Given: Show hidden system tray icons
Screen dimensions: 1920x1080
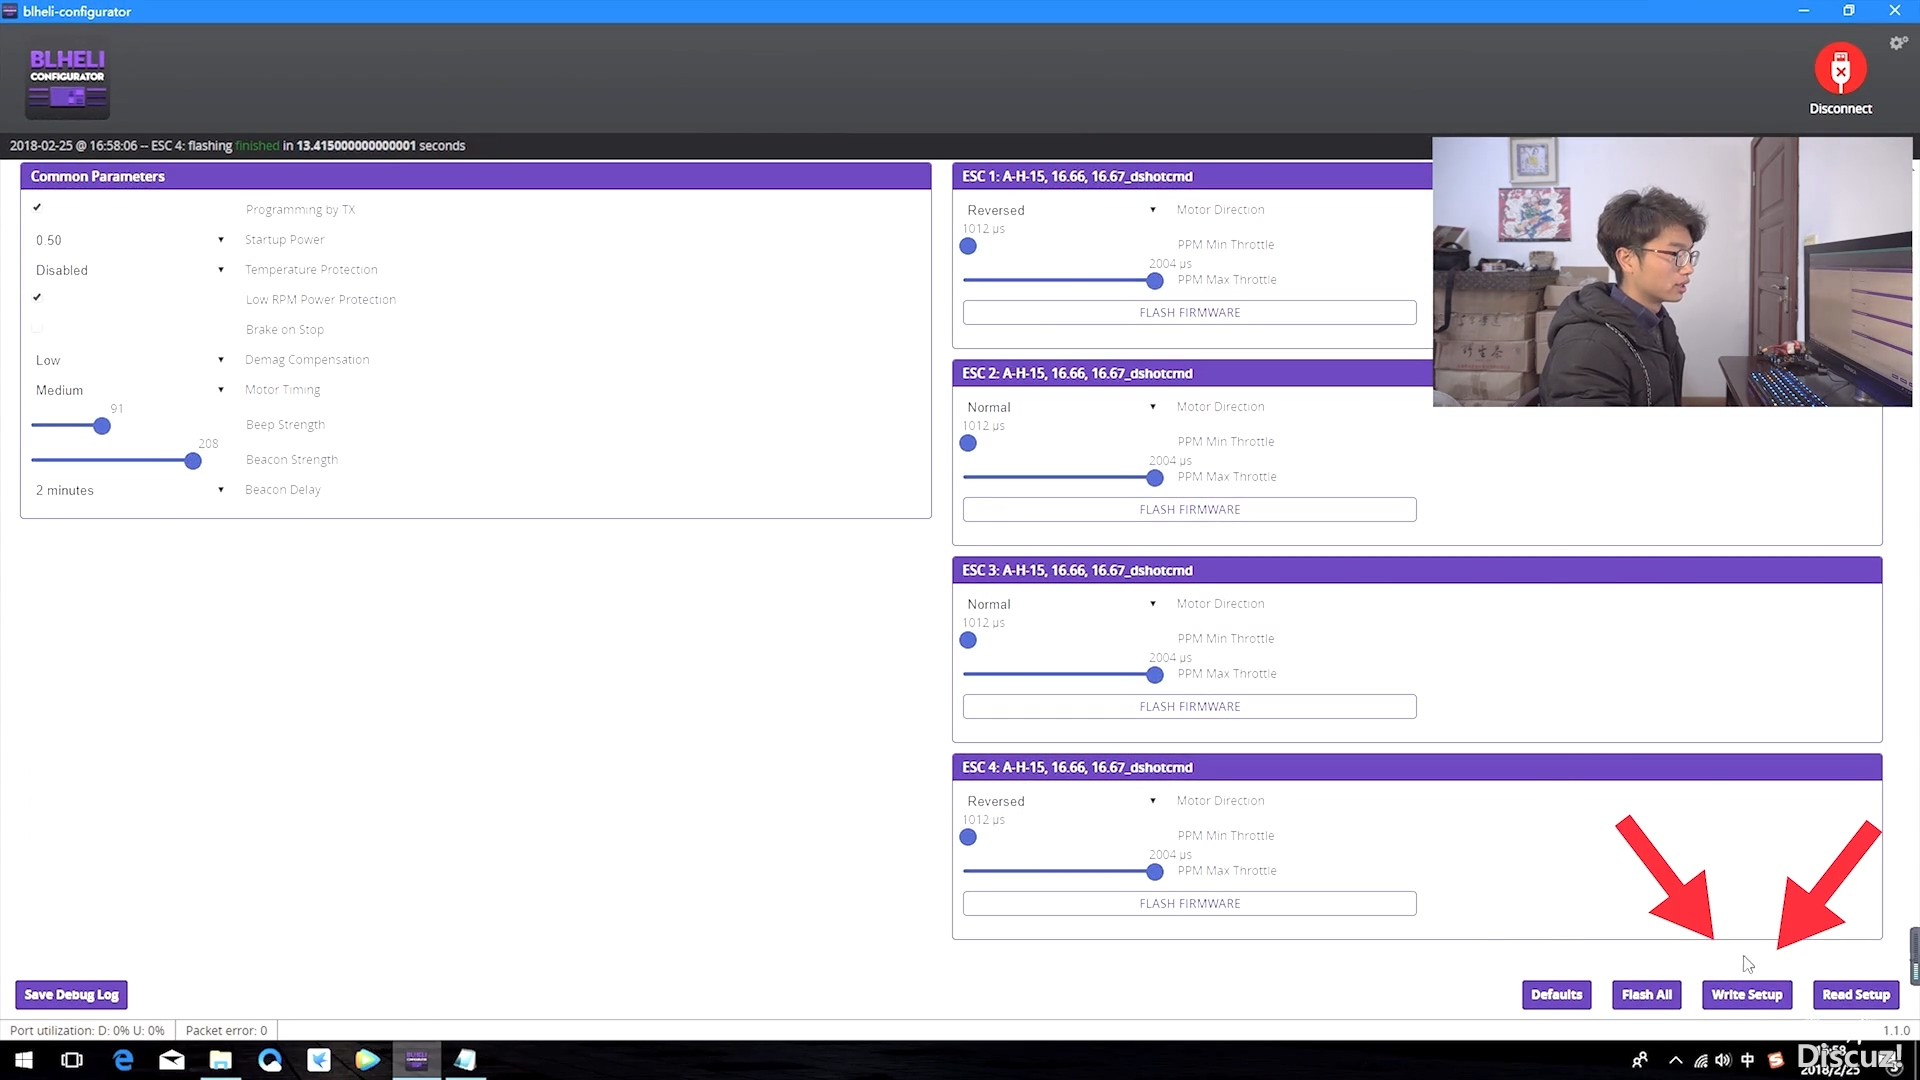Looking at the screenshot, I should [x=1676, y=1060].
